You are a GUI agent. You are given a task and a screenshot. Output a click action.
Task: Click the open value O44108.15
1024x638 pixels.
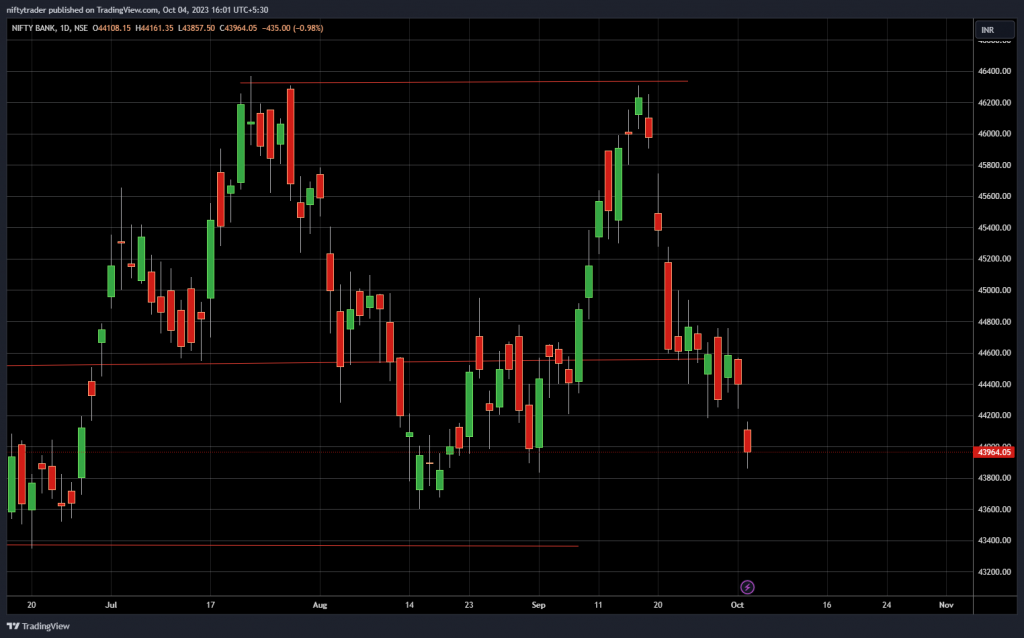pyautogui.click(x=112, y=28)
